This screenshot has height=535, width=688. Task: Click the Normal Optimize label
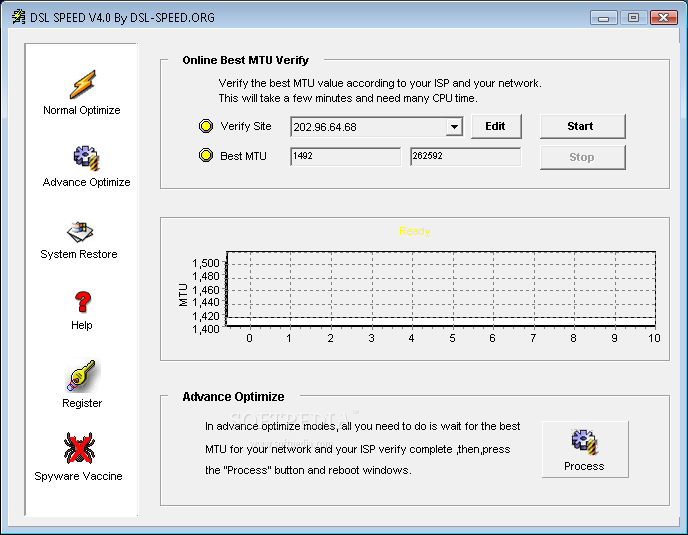(x=82, y=110)
